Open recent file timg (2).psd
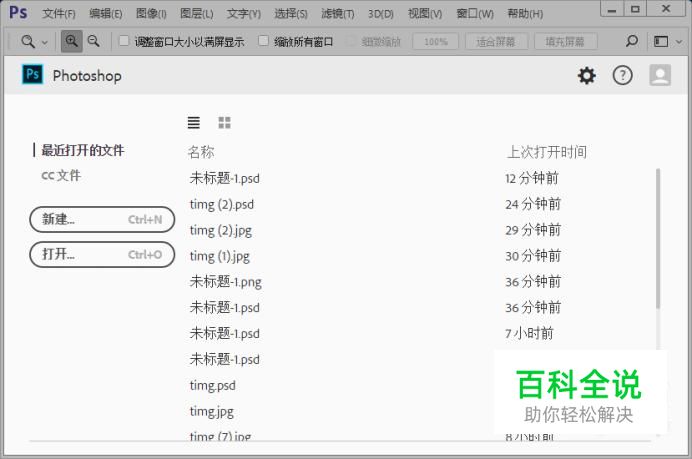Image resolution: width=692 pixels, height=459 pixels. point(222,204)
